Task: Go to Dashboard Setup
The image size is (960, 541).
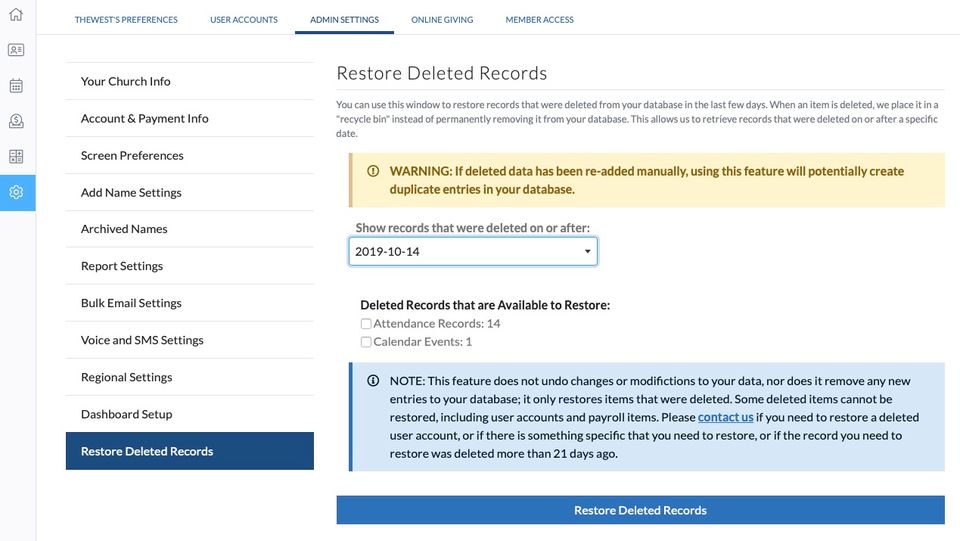Action: pyautogui.click(x=127, y=414)
